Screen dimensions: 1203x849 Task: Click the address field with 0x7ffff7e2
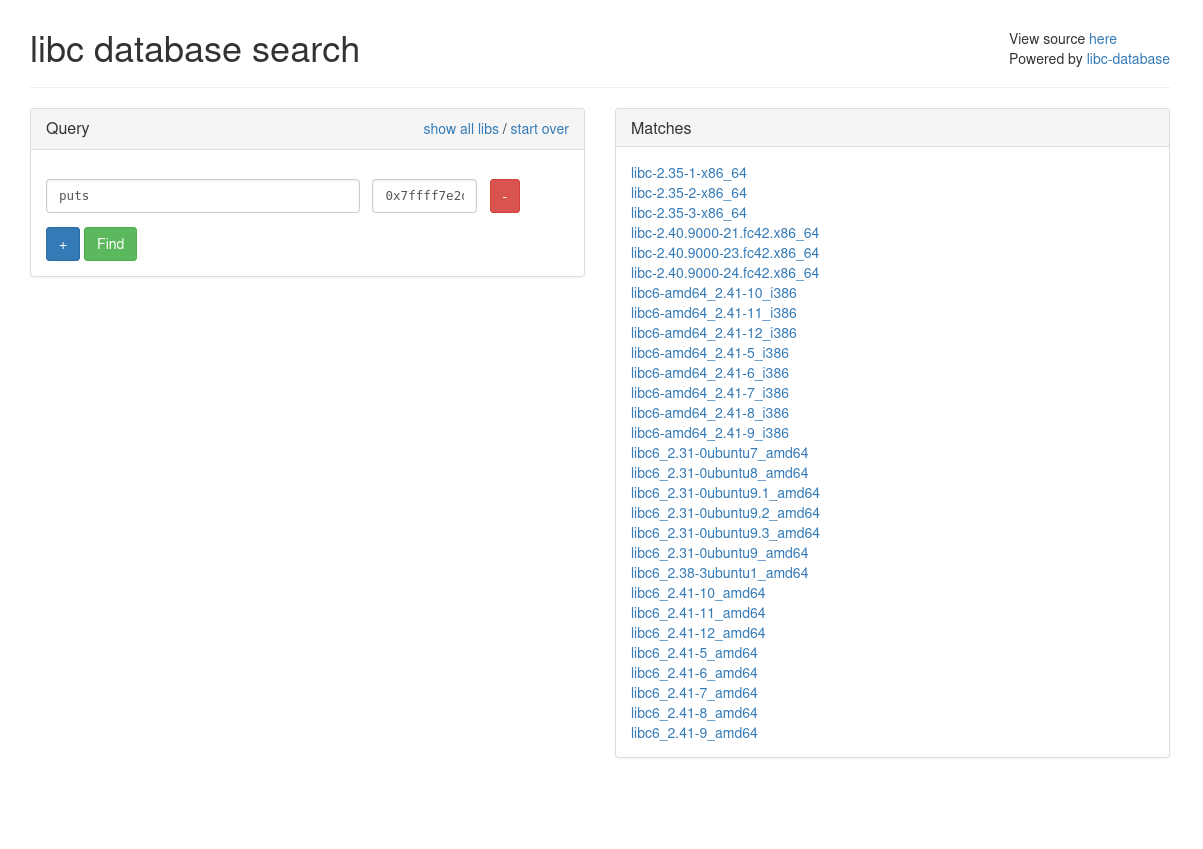[424, 196]
